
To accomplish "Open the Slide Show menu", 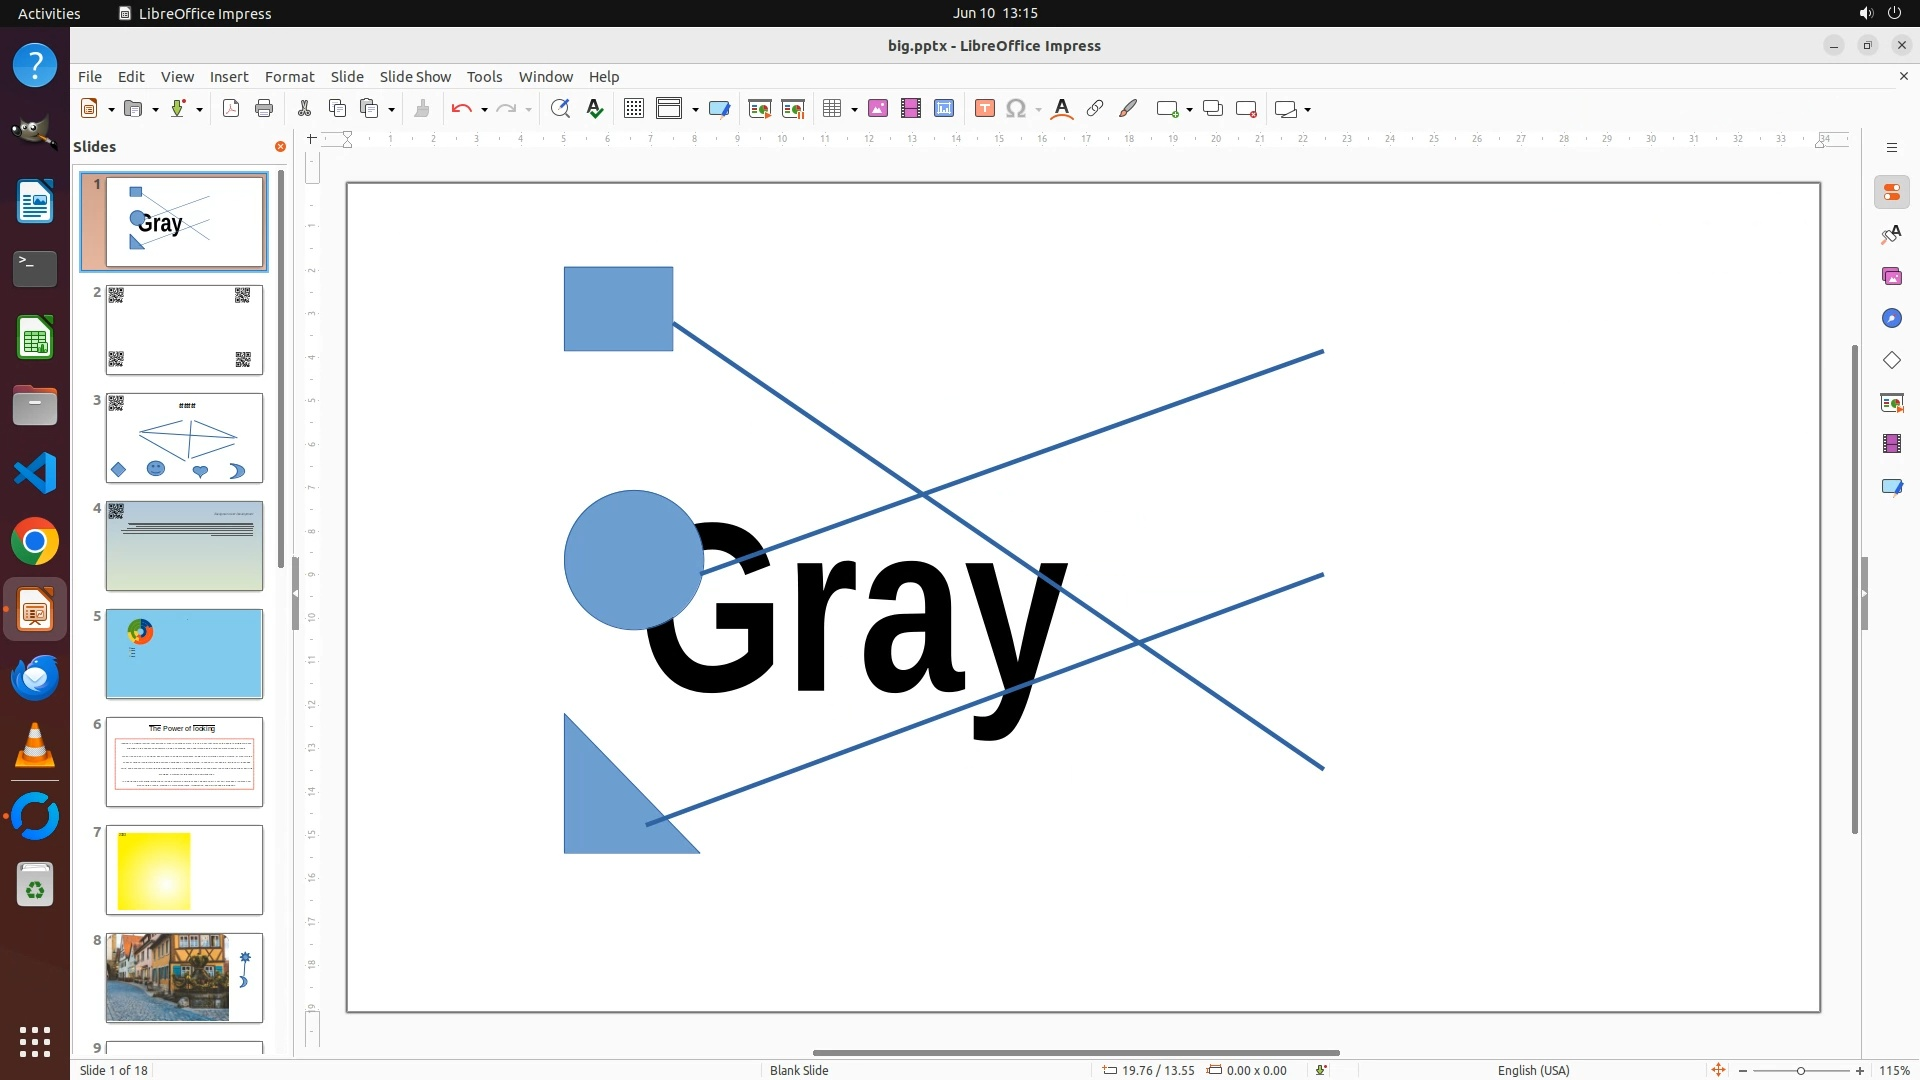I will (415, 77).
